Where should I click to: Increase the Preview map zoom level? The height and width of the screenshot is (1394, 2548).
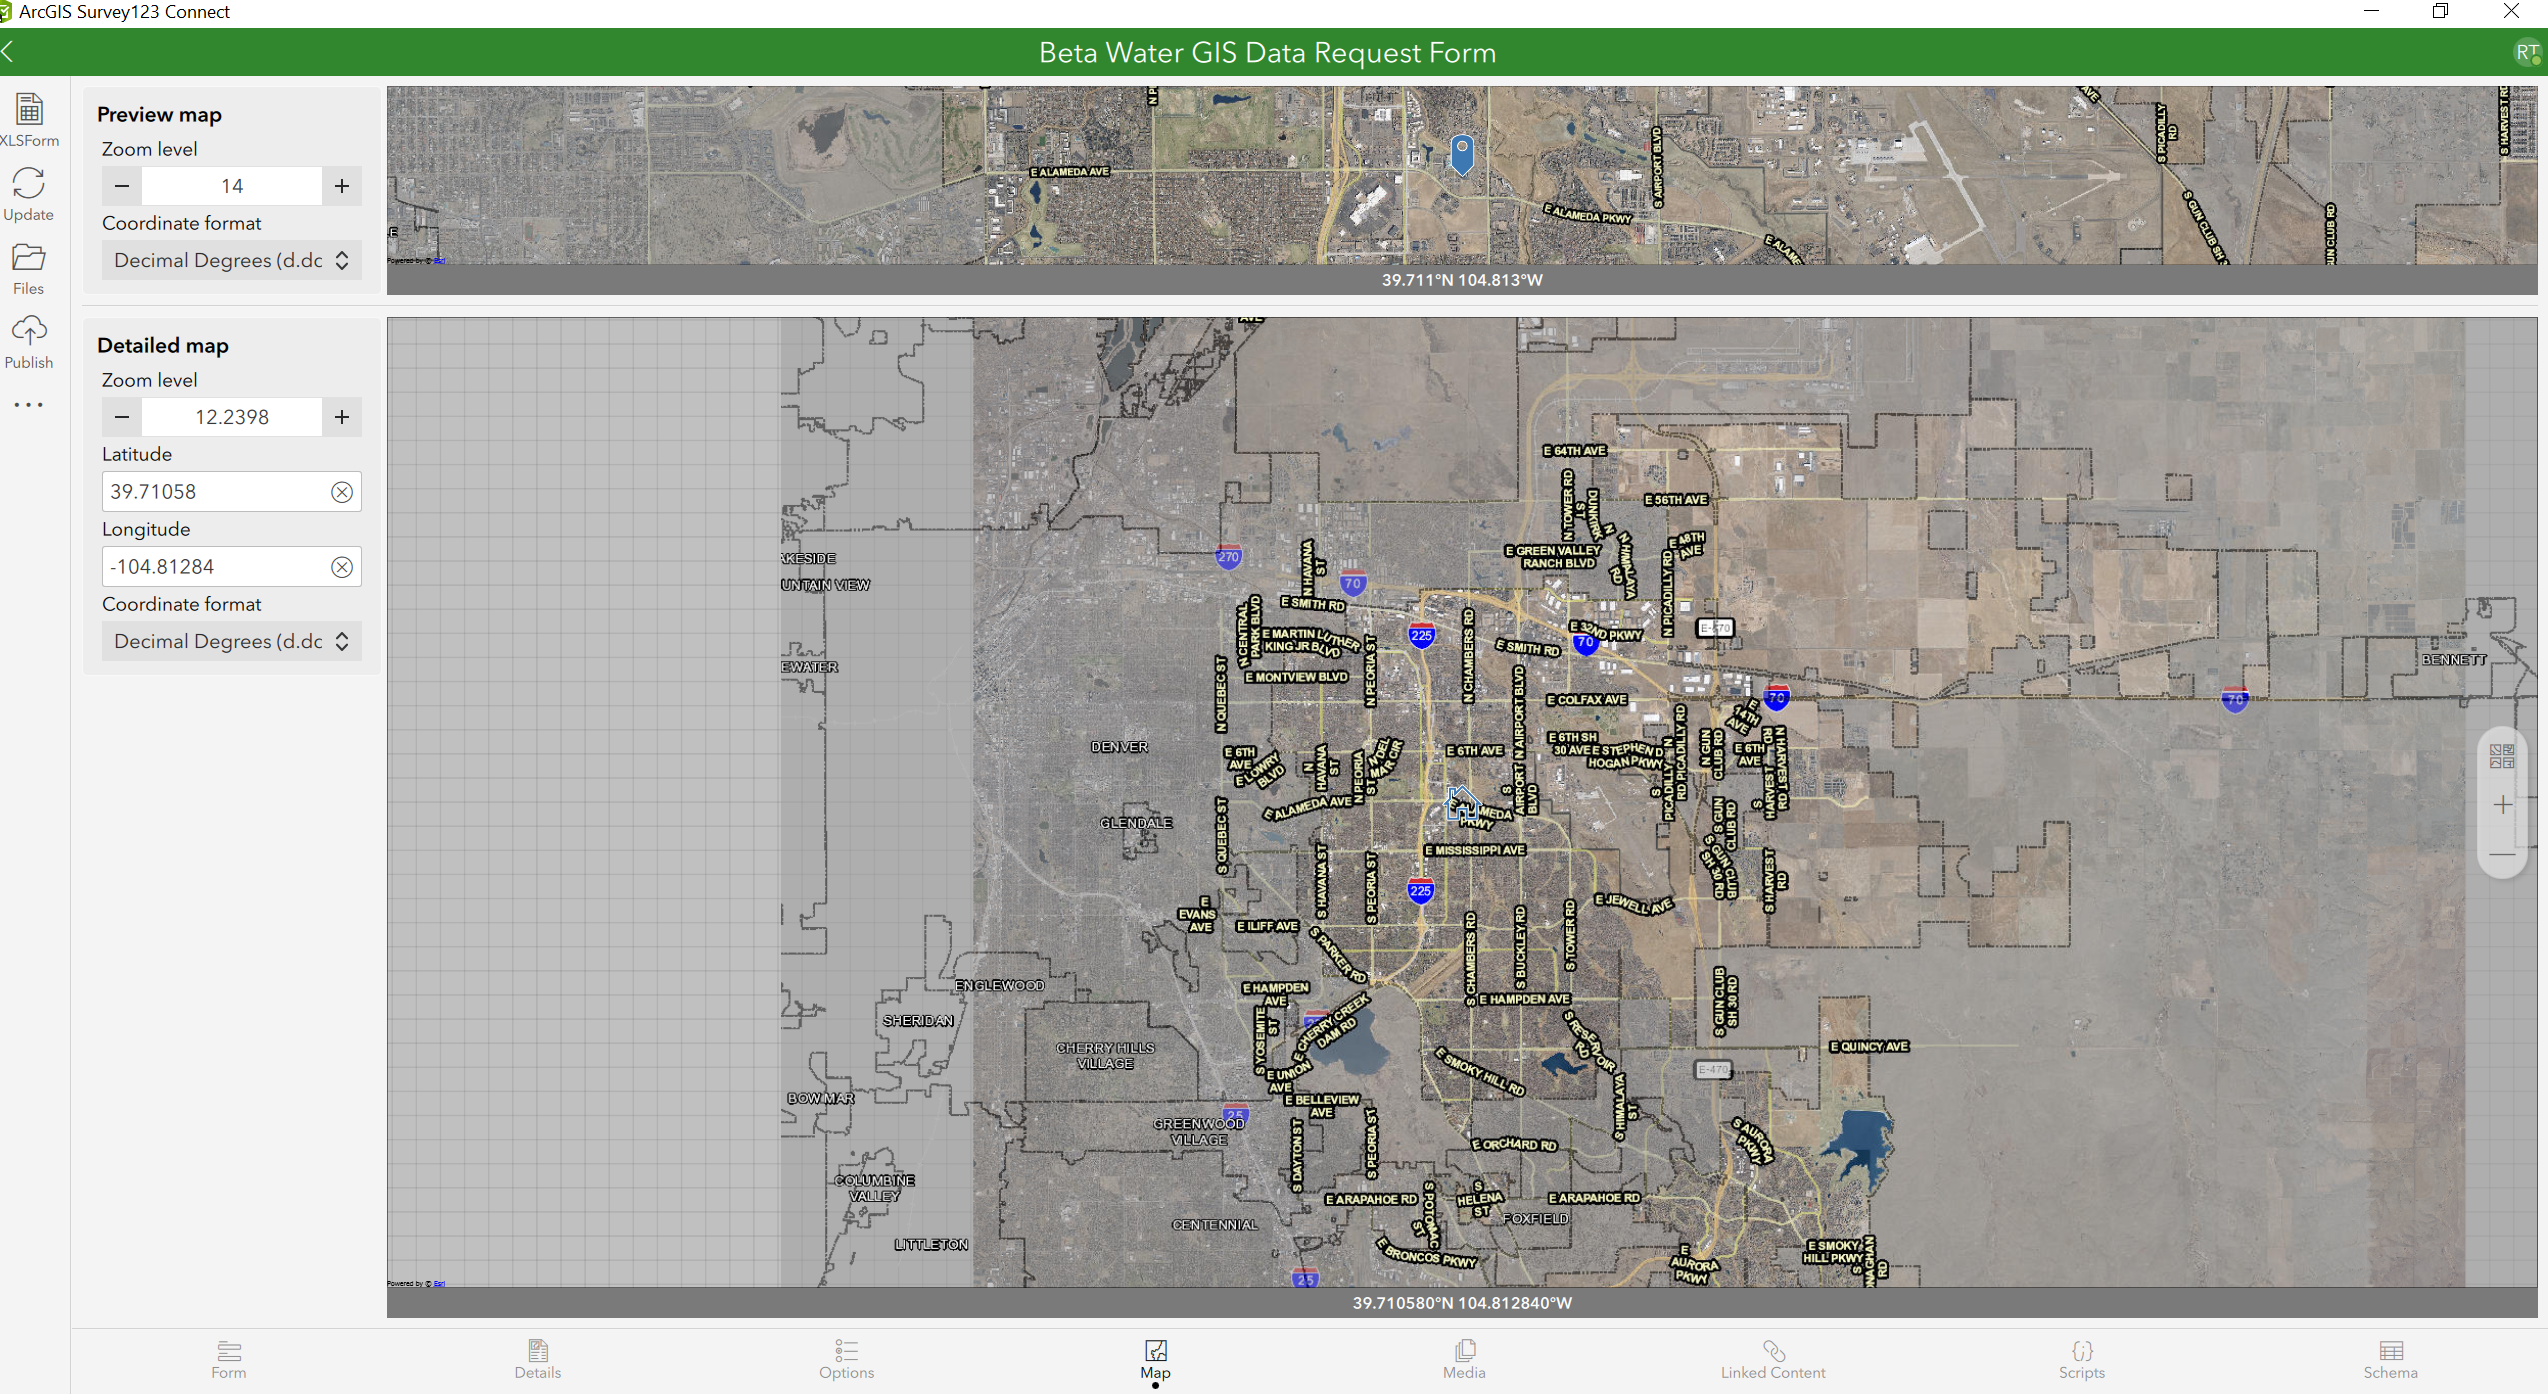click(x=341, y=186)
